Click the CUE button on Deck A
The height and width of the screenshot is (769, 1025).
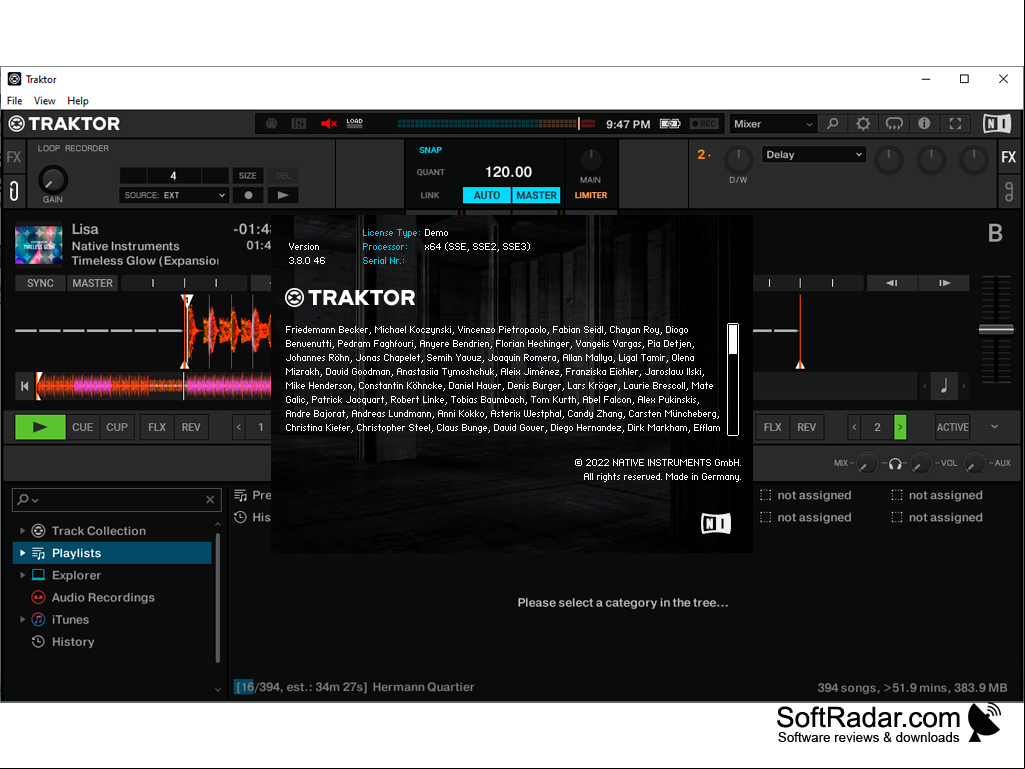click(82, 427)
